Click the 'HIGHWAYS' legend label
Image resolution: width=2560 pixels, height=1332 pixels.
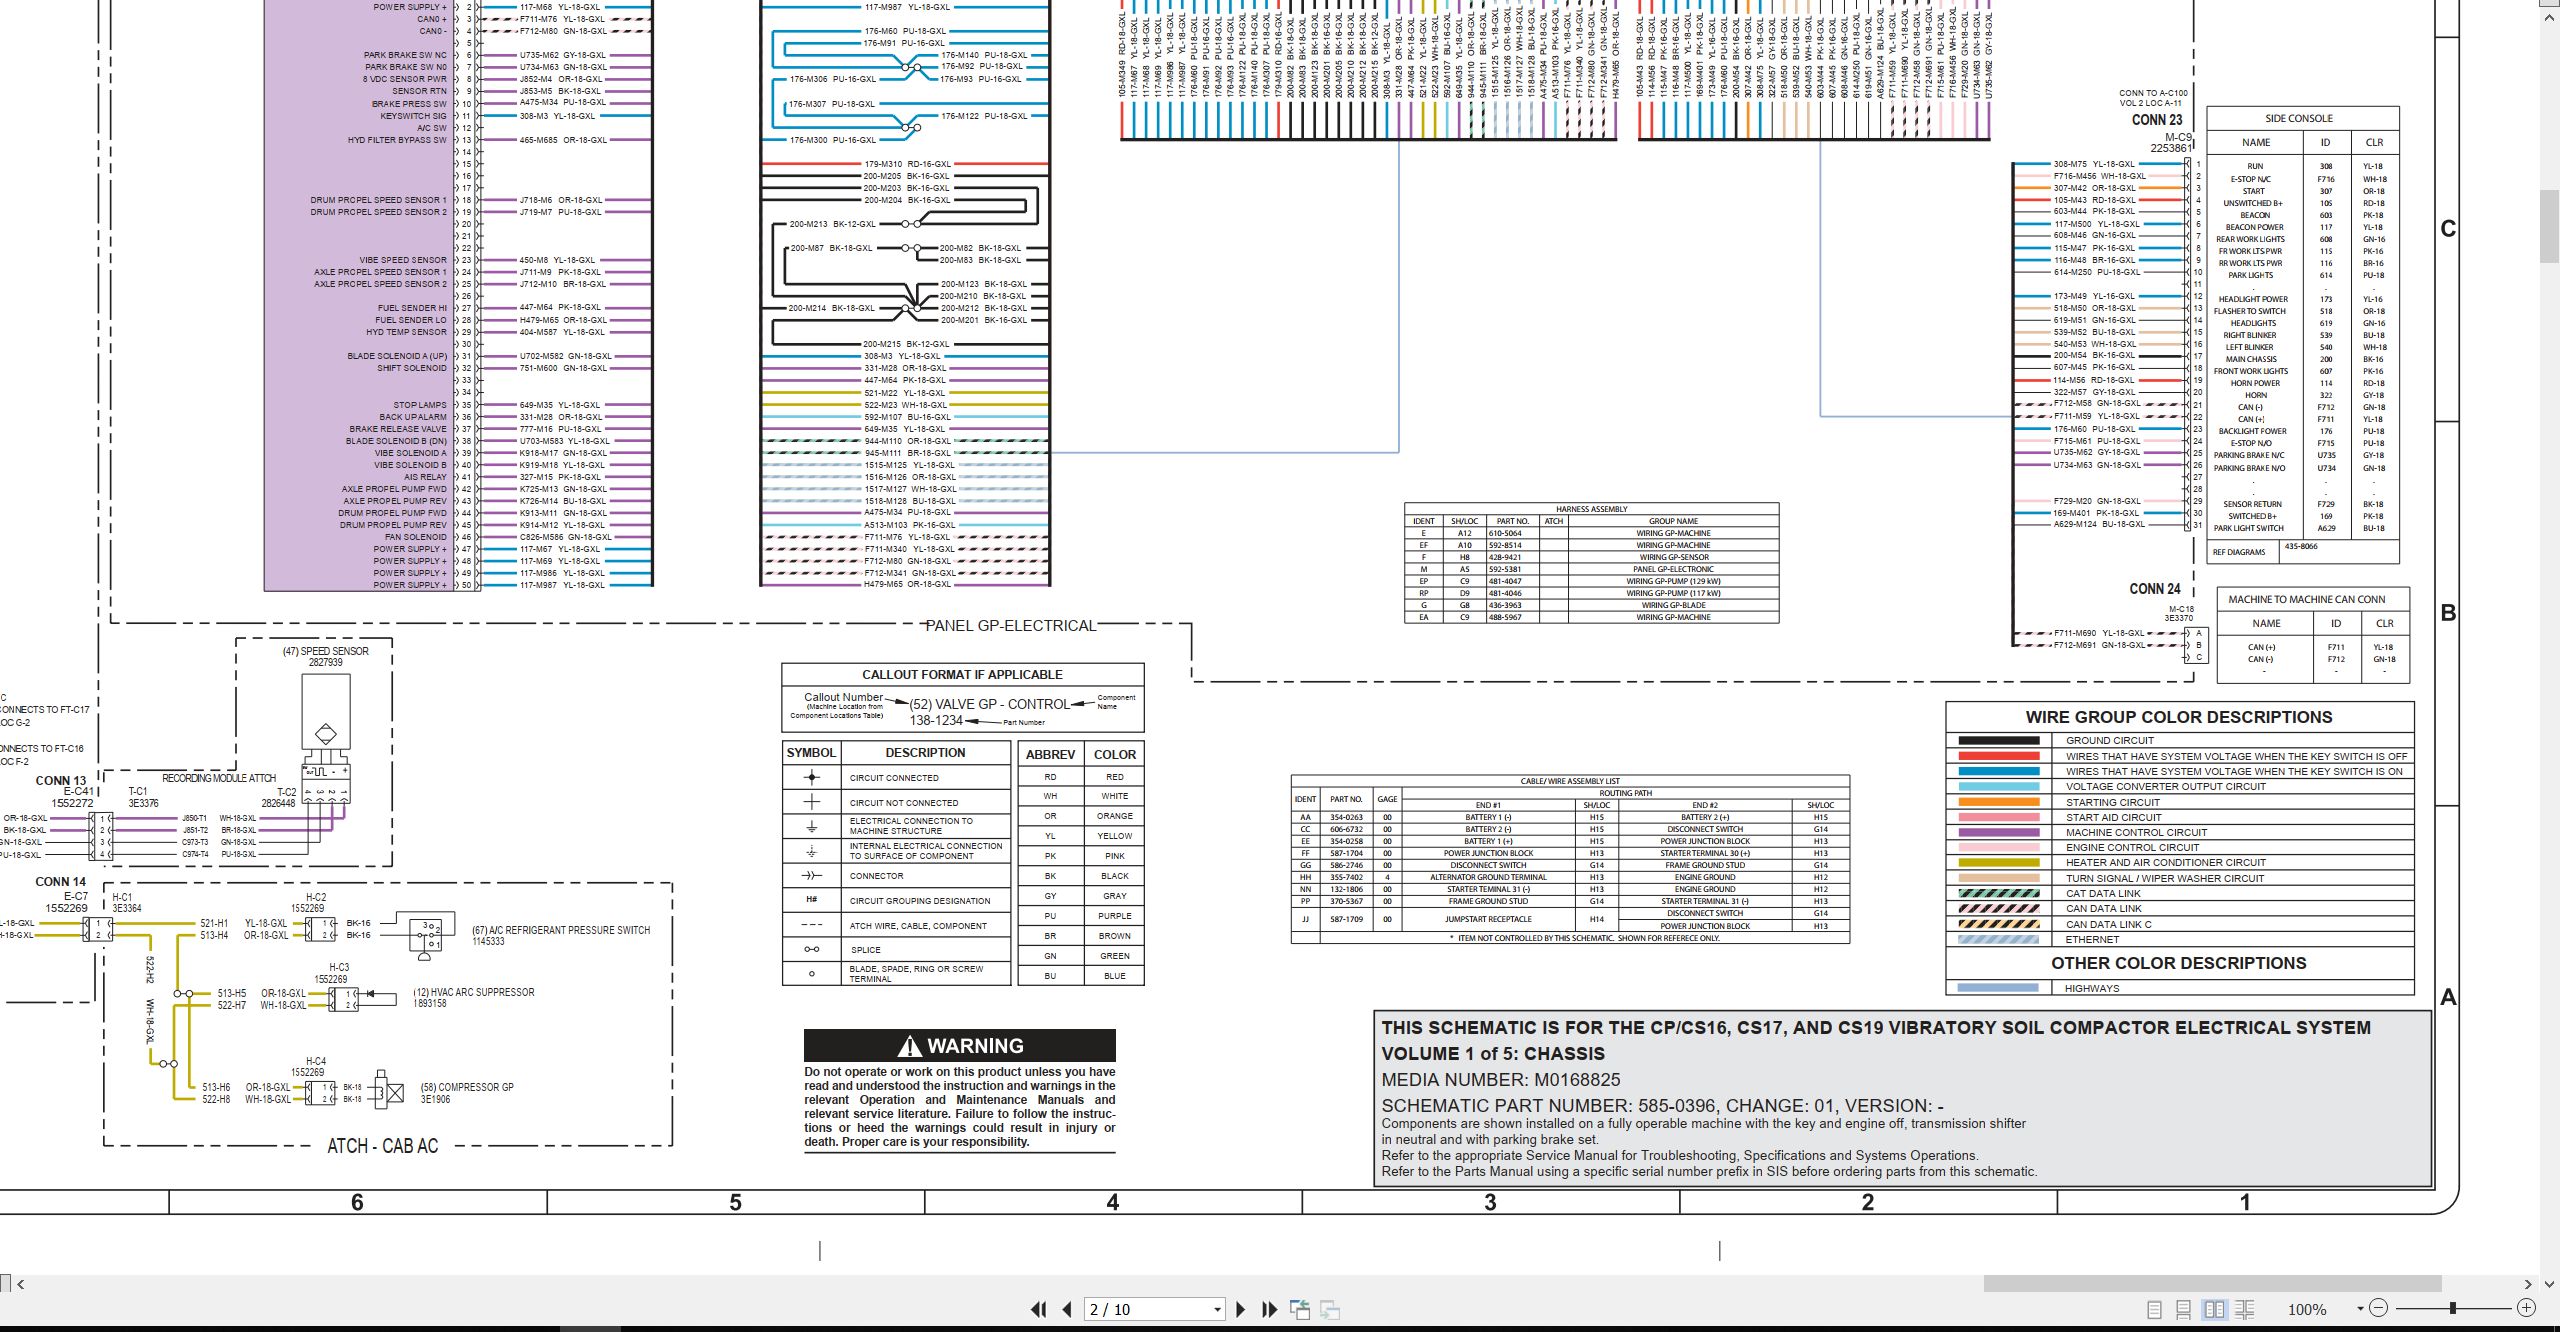[x=2092, y=988]
